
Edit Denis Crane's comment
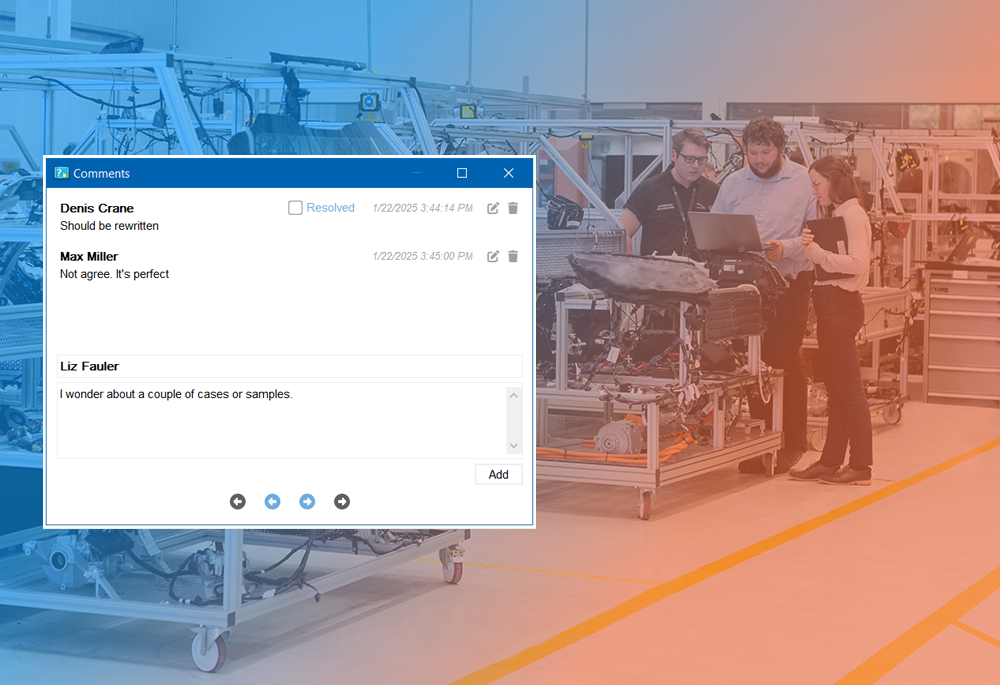coord(493,208)
